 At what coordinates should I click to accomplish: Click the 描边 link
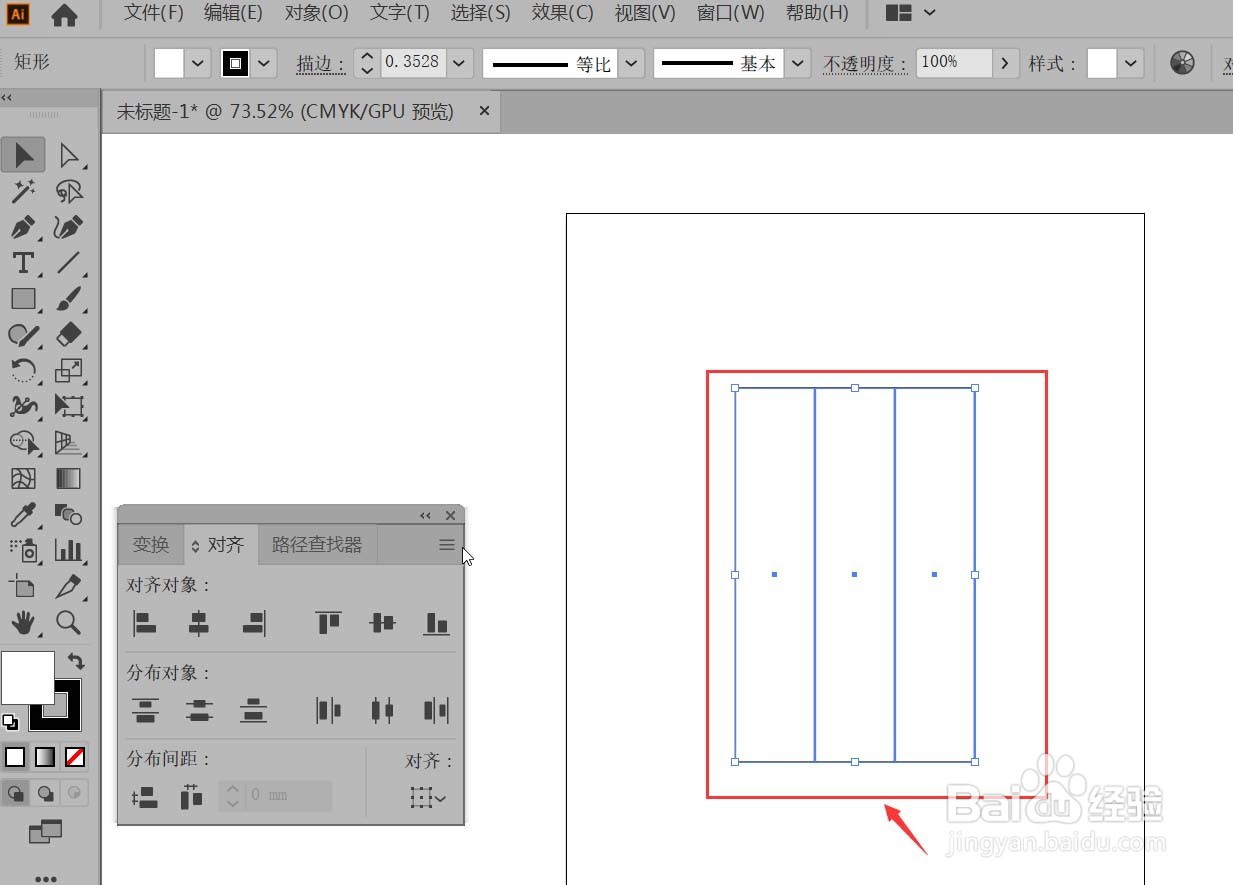coord(320,64)
